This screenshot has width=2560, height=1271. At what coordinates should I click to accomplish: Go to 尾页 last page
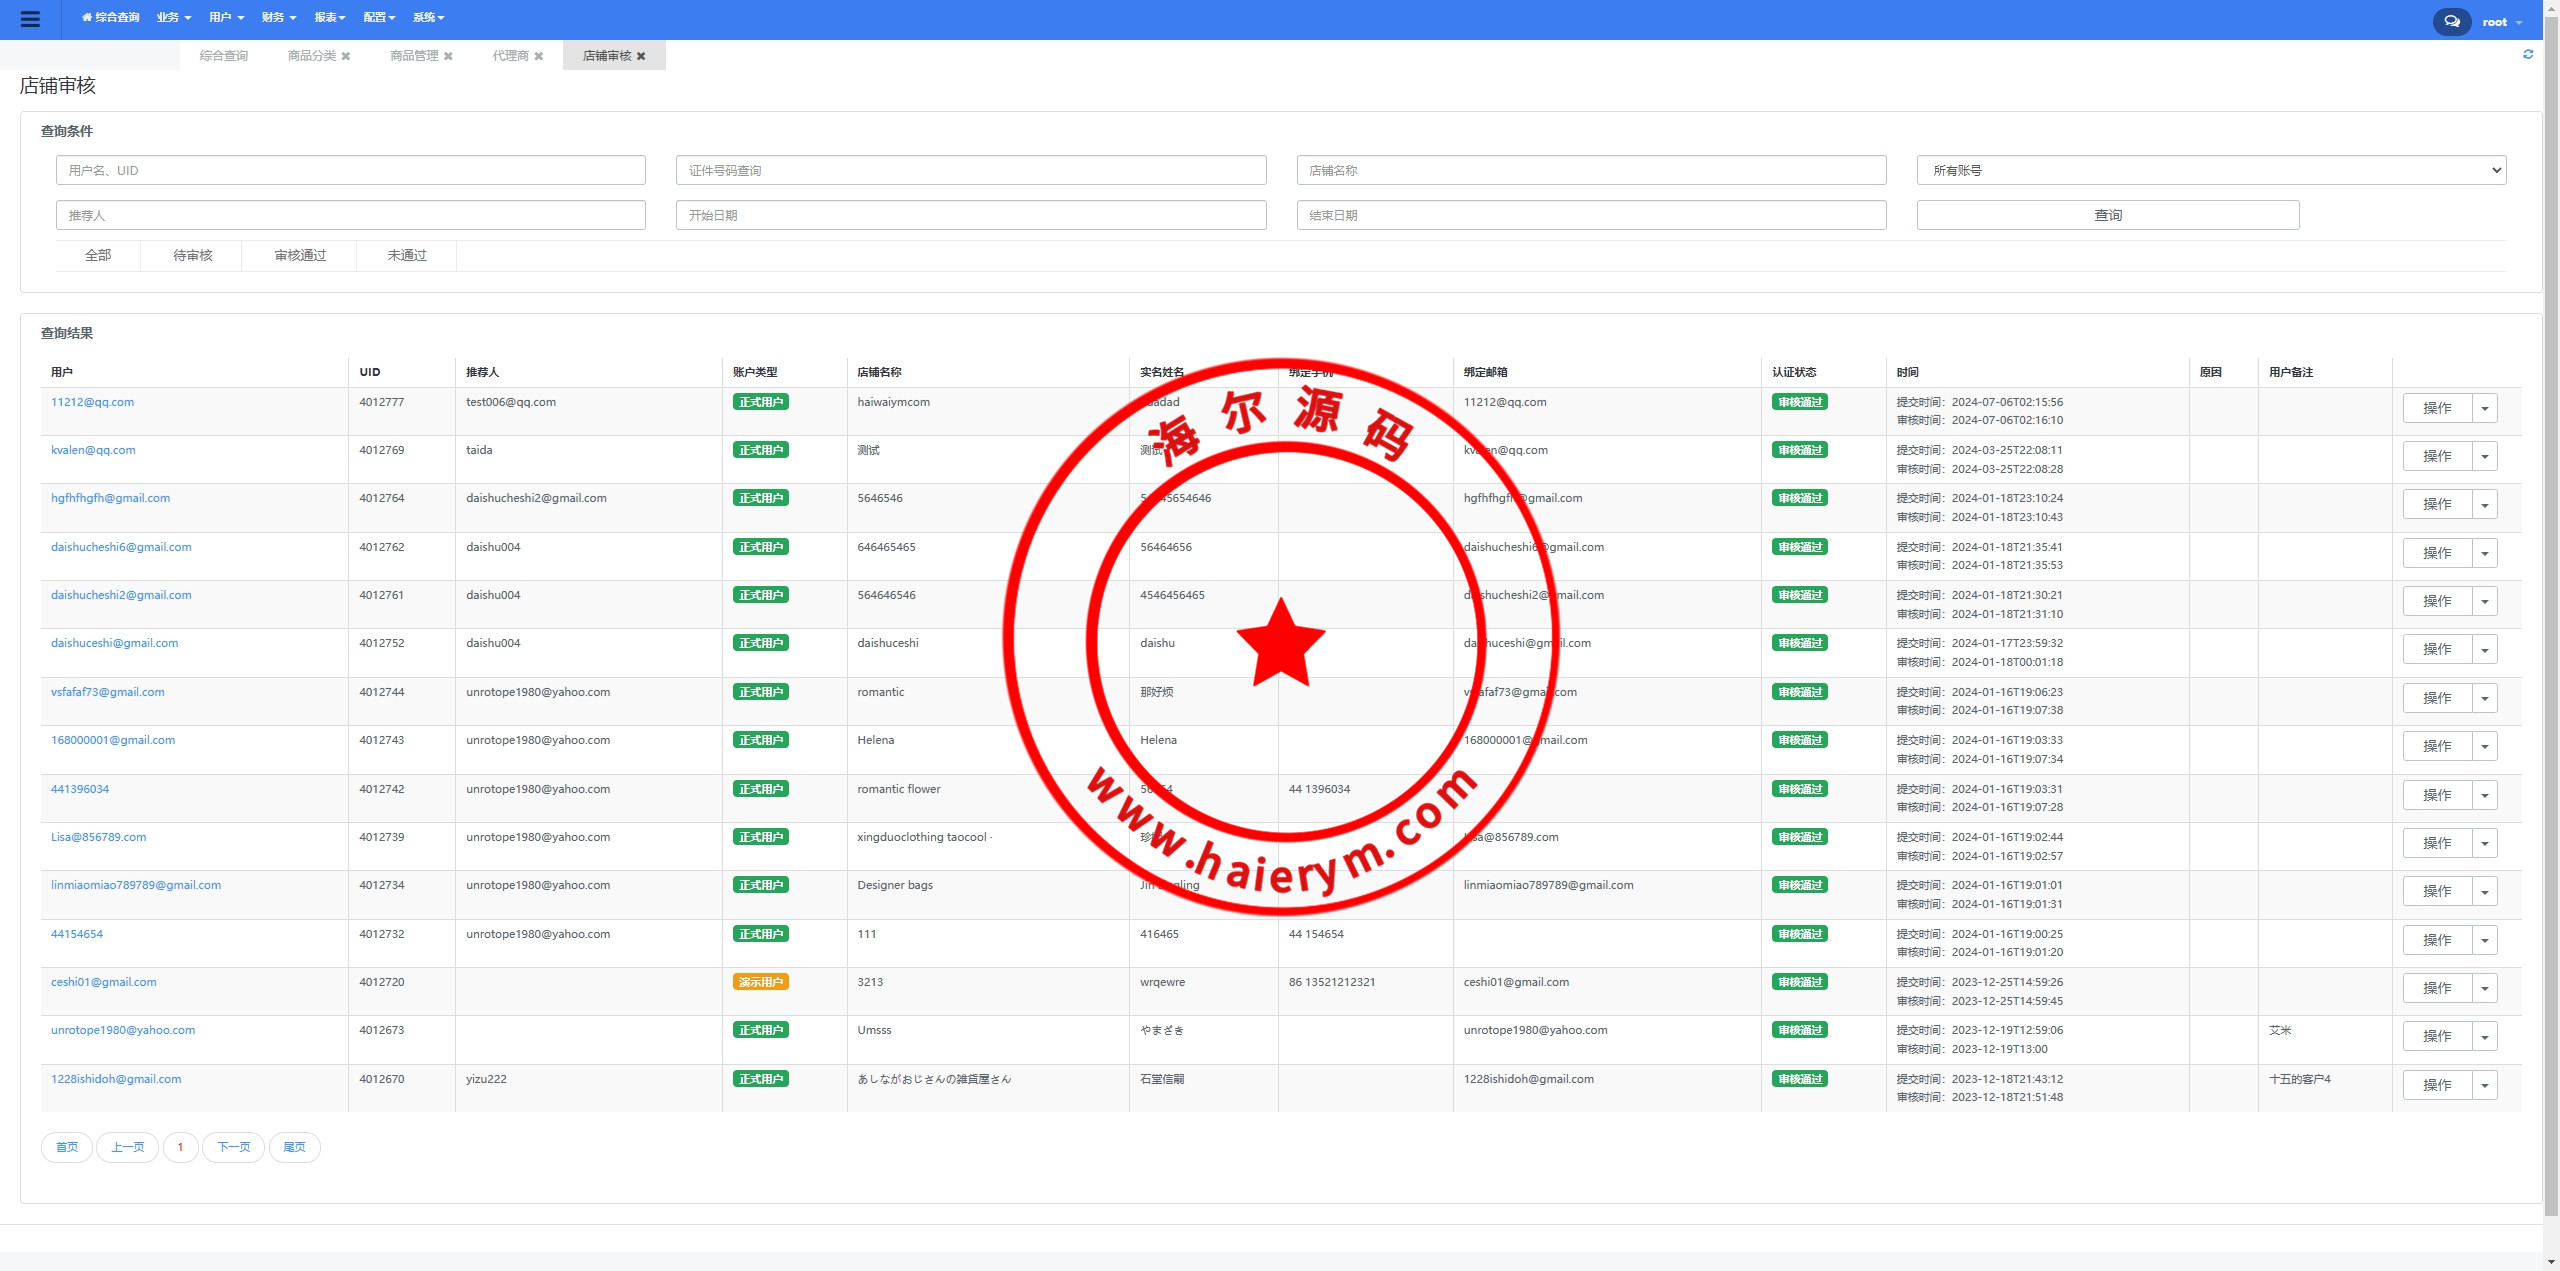tap(294, 1147)
